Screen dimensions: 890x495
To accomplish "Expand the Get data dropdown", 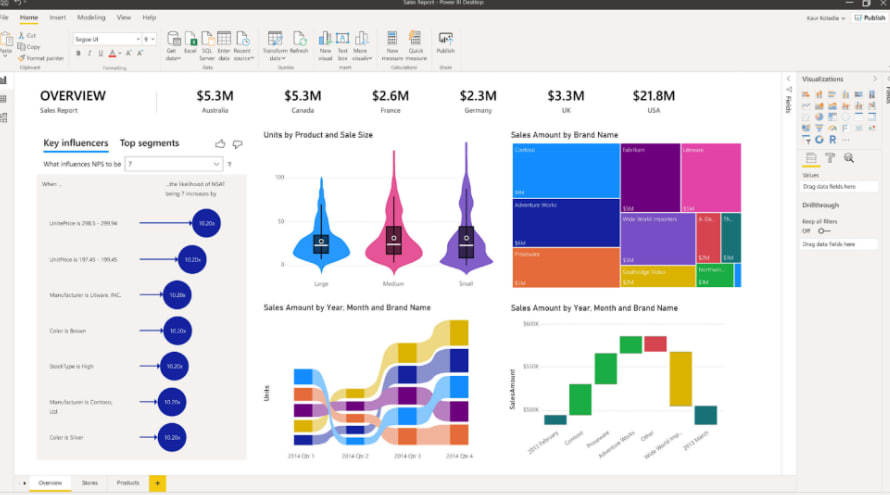I will [x=173, y=57].
